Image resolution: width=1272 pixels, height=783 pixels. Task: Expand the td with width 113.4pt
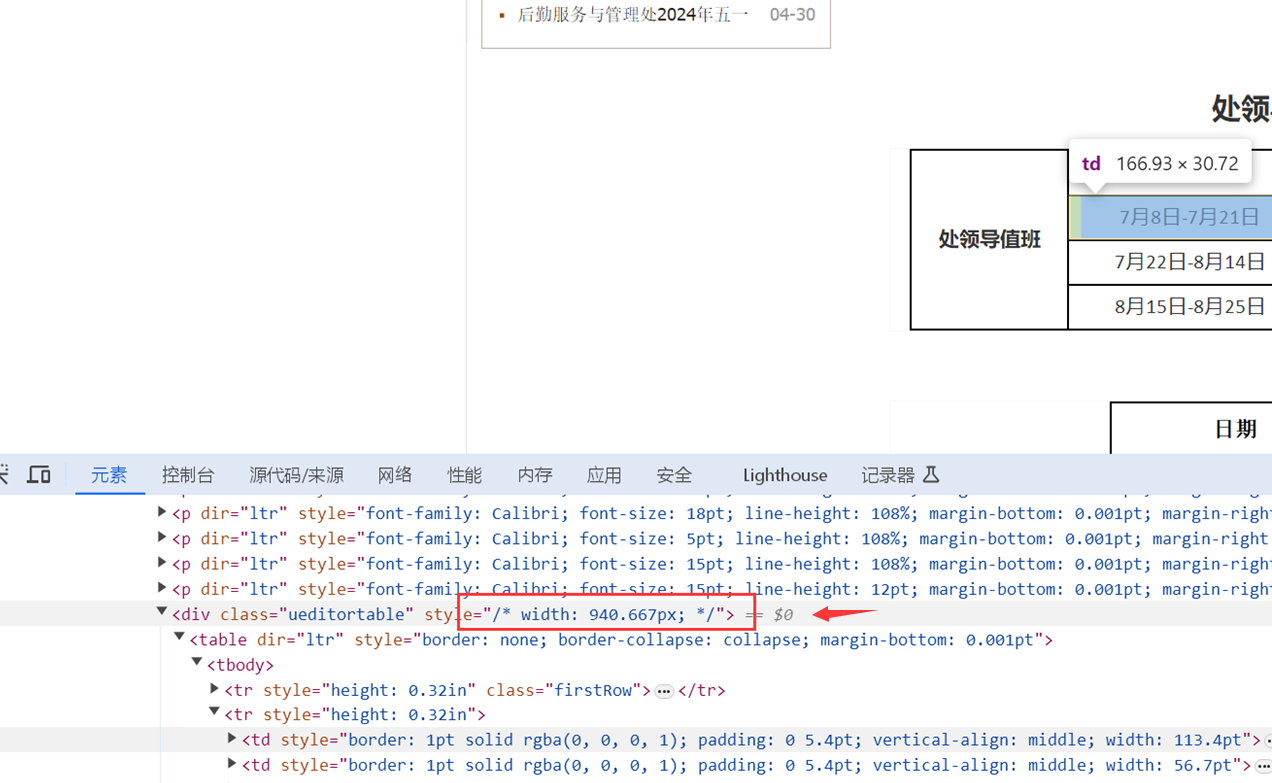coord(232,739)
